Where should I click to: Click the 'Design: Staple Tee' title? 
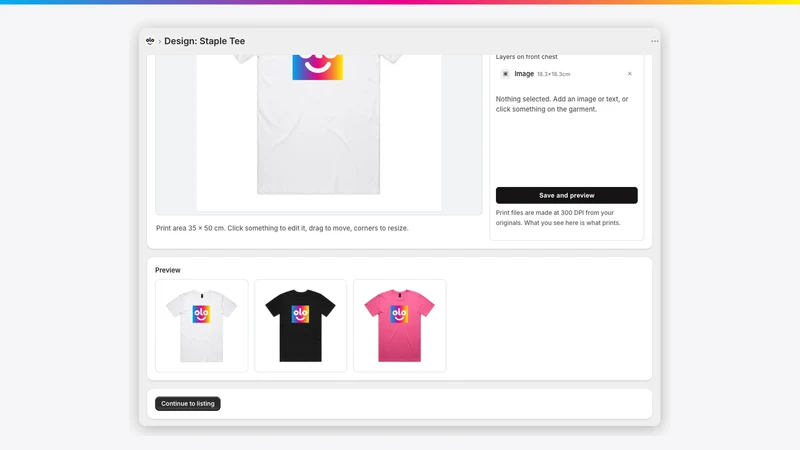tap(205, 41)
